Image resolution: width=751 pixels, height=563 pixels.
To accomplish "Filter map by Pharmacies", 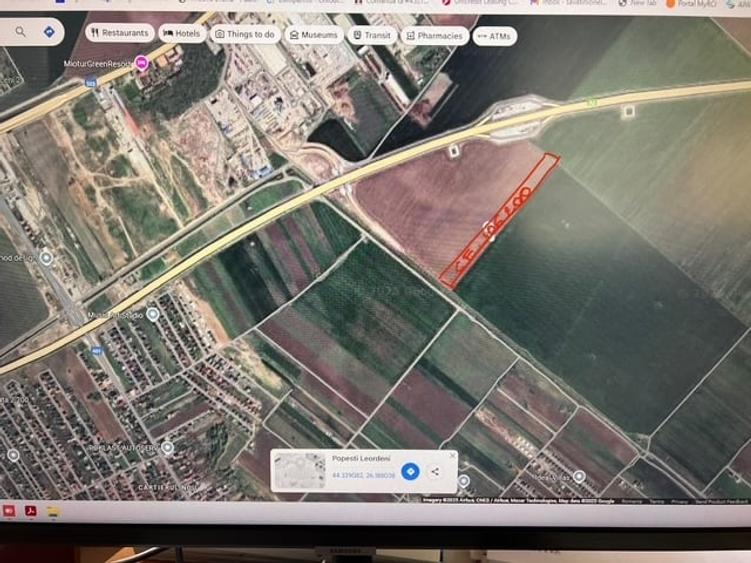I will coord(435,36).
